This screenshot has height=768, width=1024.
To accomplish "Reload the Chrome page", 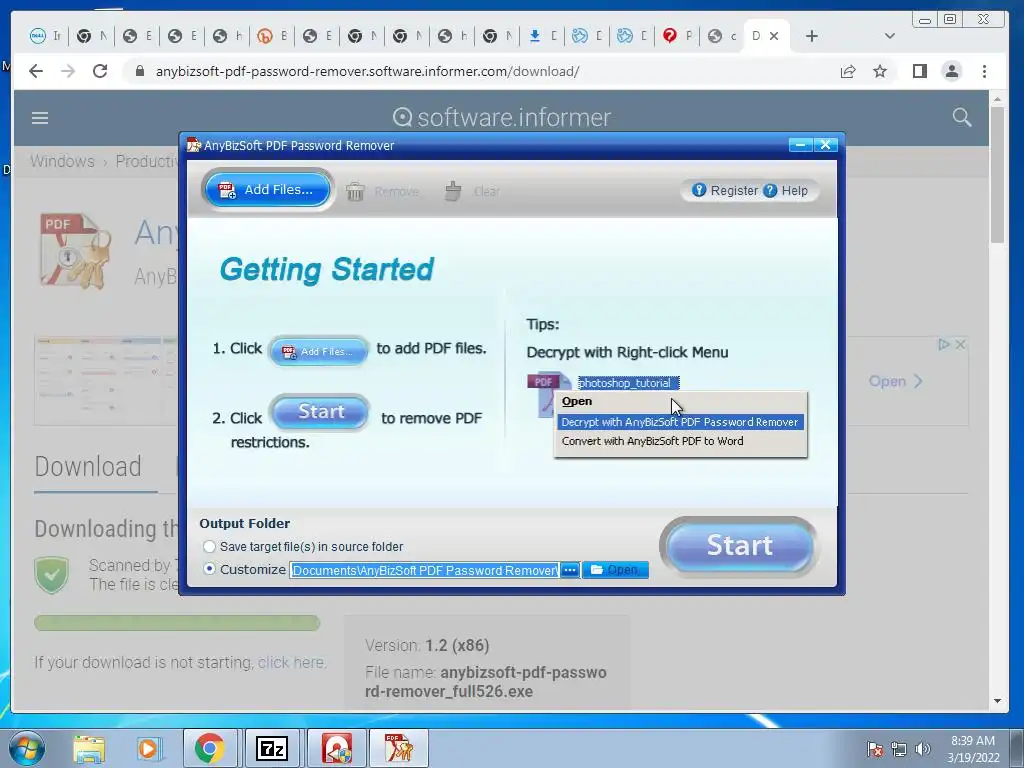I will tap(100, 71).
